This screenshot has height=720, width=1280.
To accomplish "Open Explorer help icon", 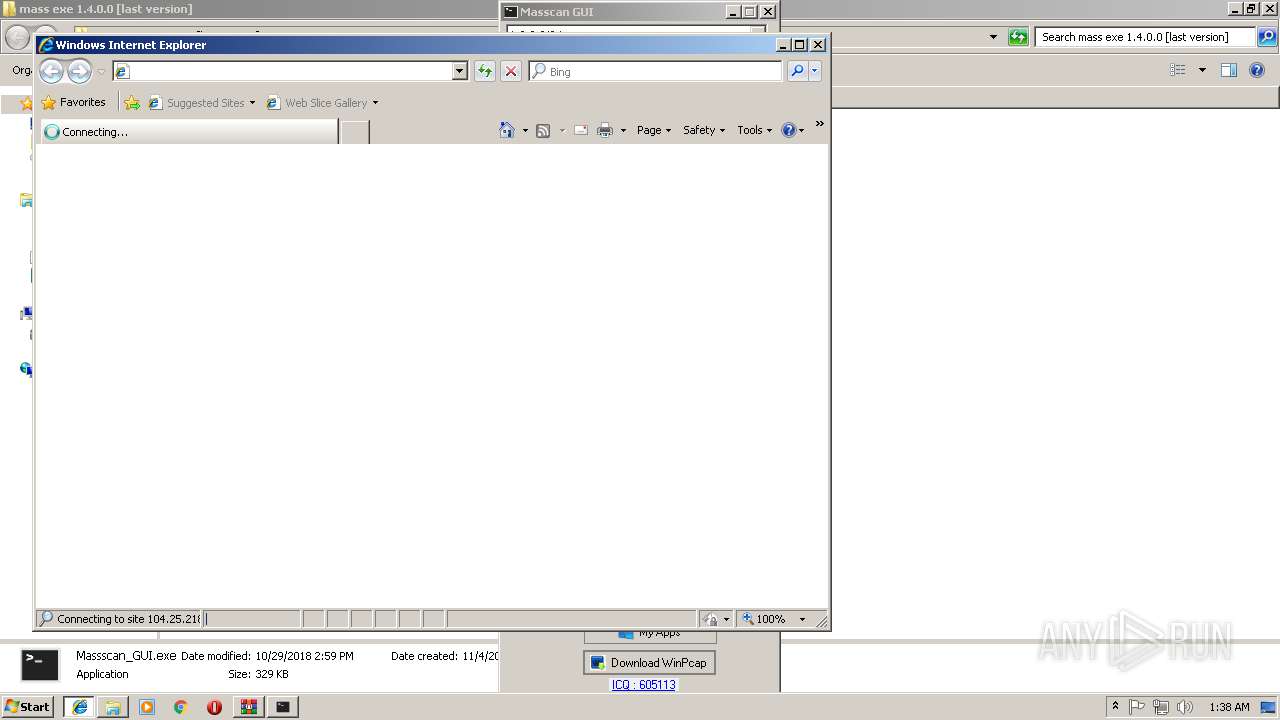I will 1258,70.
